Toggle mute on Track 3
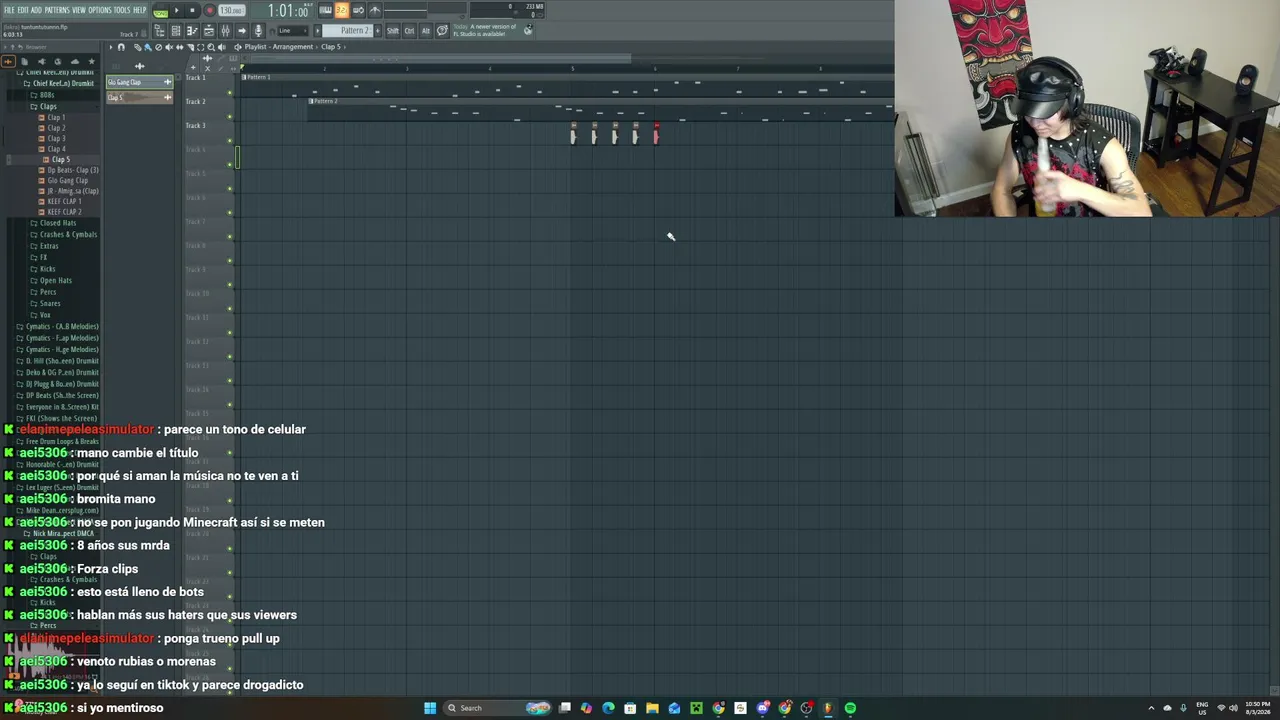Viewport: 1280px width, 720px height. pyautogui.click(x=230, y=141)
